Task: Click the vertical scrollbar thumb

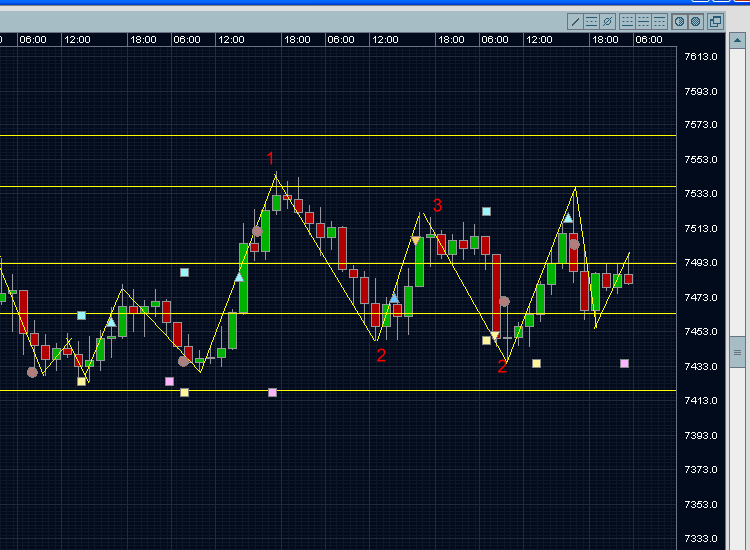Action: pos(739,352)
